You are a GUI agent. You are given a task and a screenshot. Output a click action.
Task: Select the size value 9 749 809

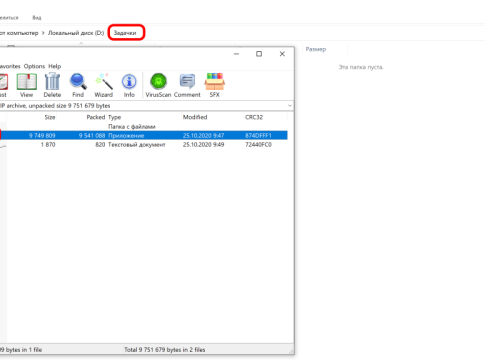click(x=42, y=135)
